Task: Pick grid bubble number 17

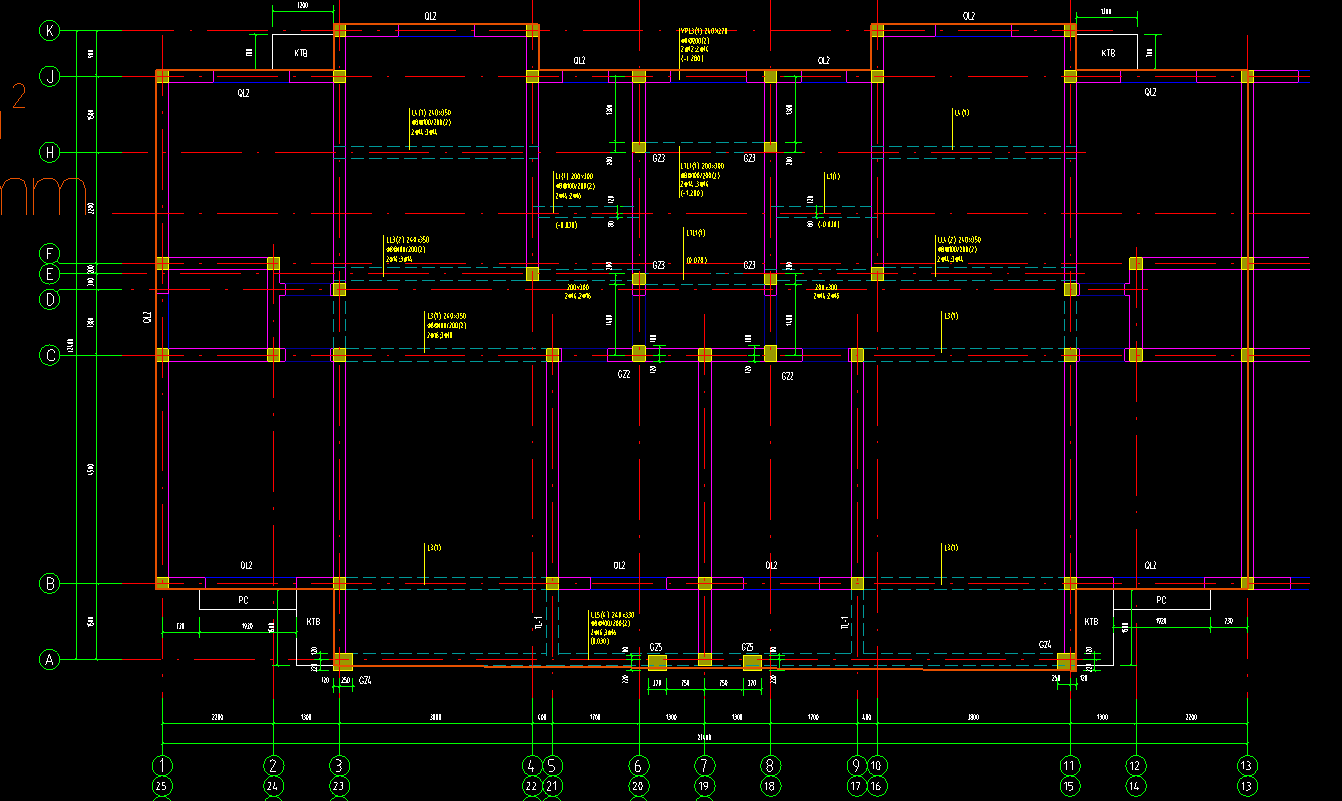Action: click(x=857, y=786)
